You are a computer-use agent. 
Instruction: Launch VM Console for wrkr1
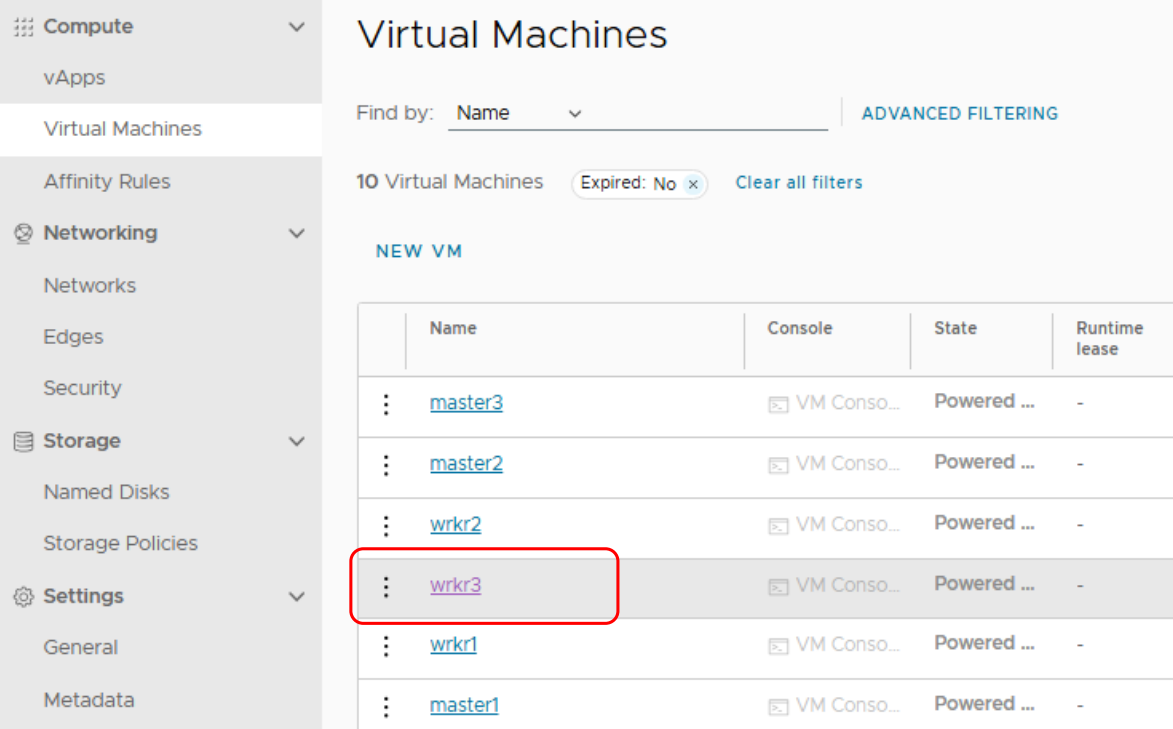tap(834, 646)
